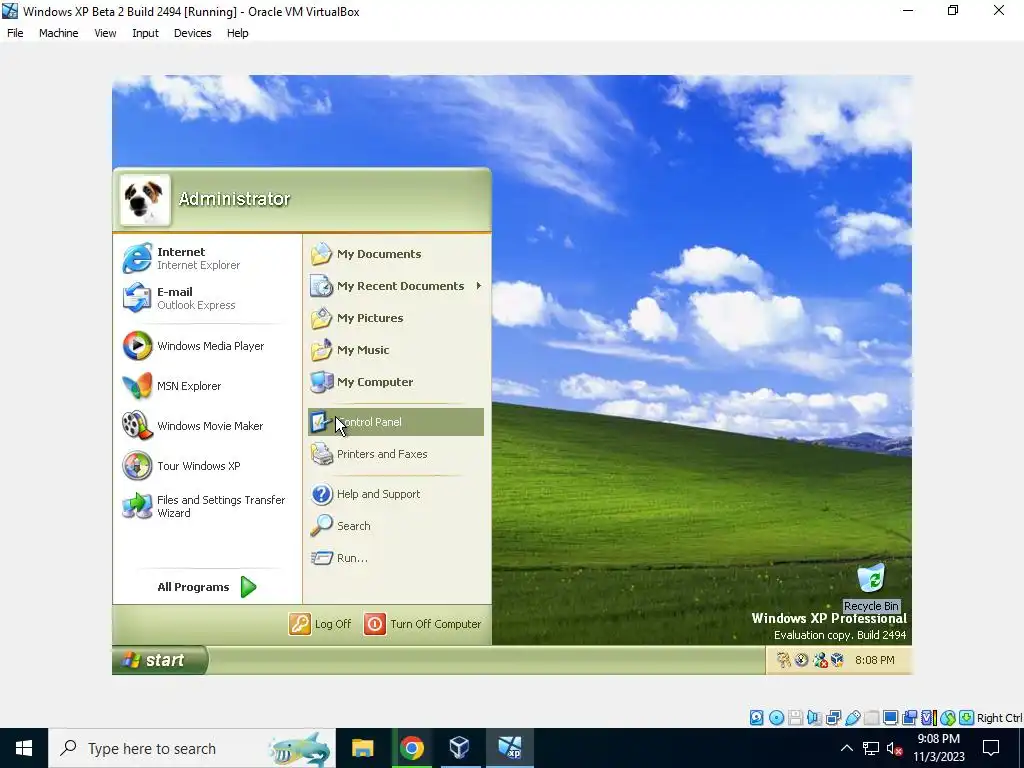
Task: Click keys icon in XP system tray
Action: 784,660
